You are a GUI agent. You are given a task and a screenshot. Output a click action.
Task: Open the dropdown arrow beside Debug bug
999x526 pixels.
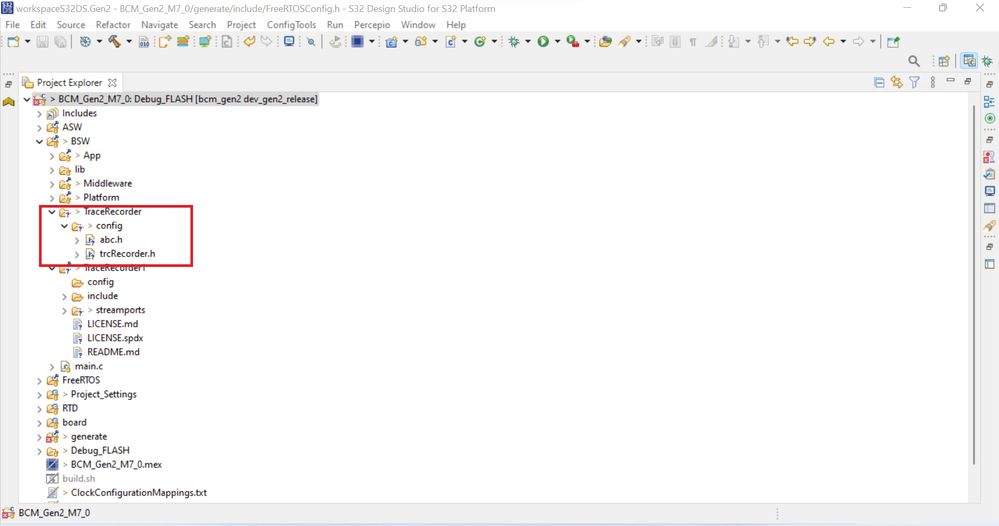(x=528, y=41)
